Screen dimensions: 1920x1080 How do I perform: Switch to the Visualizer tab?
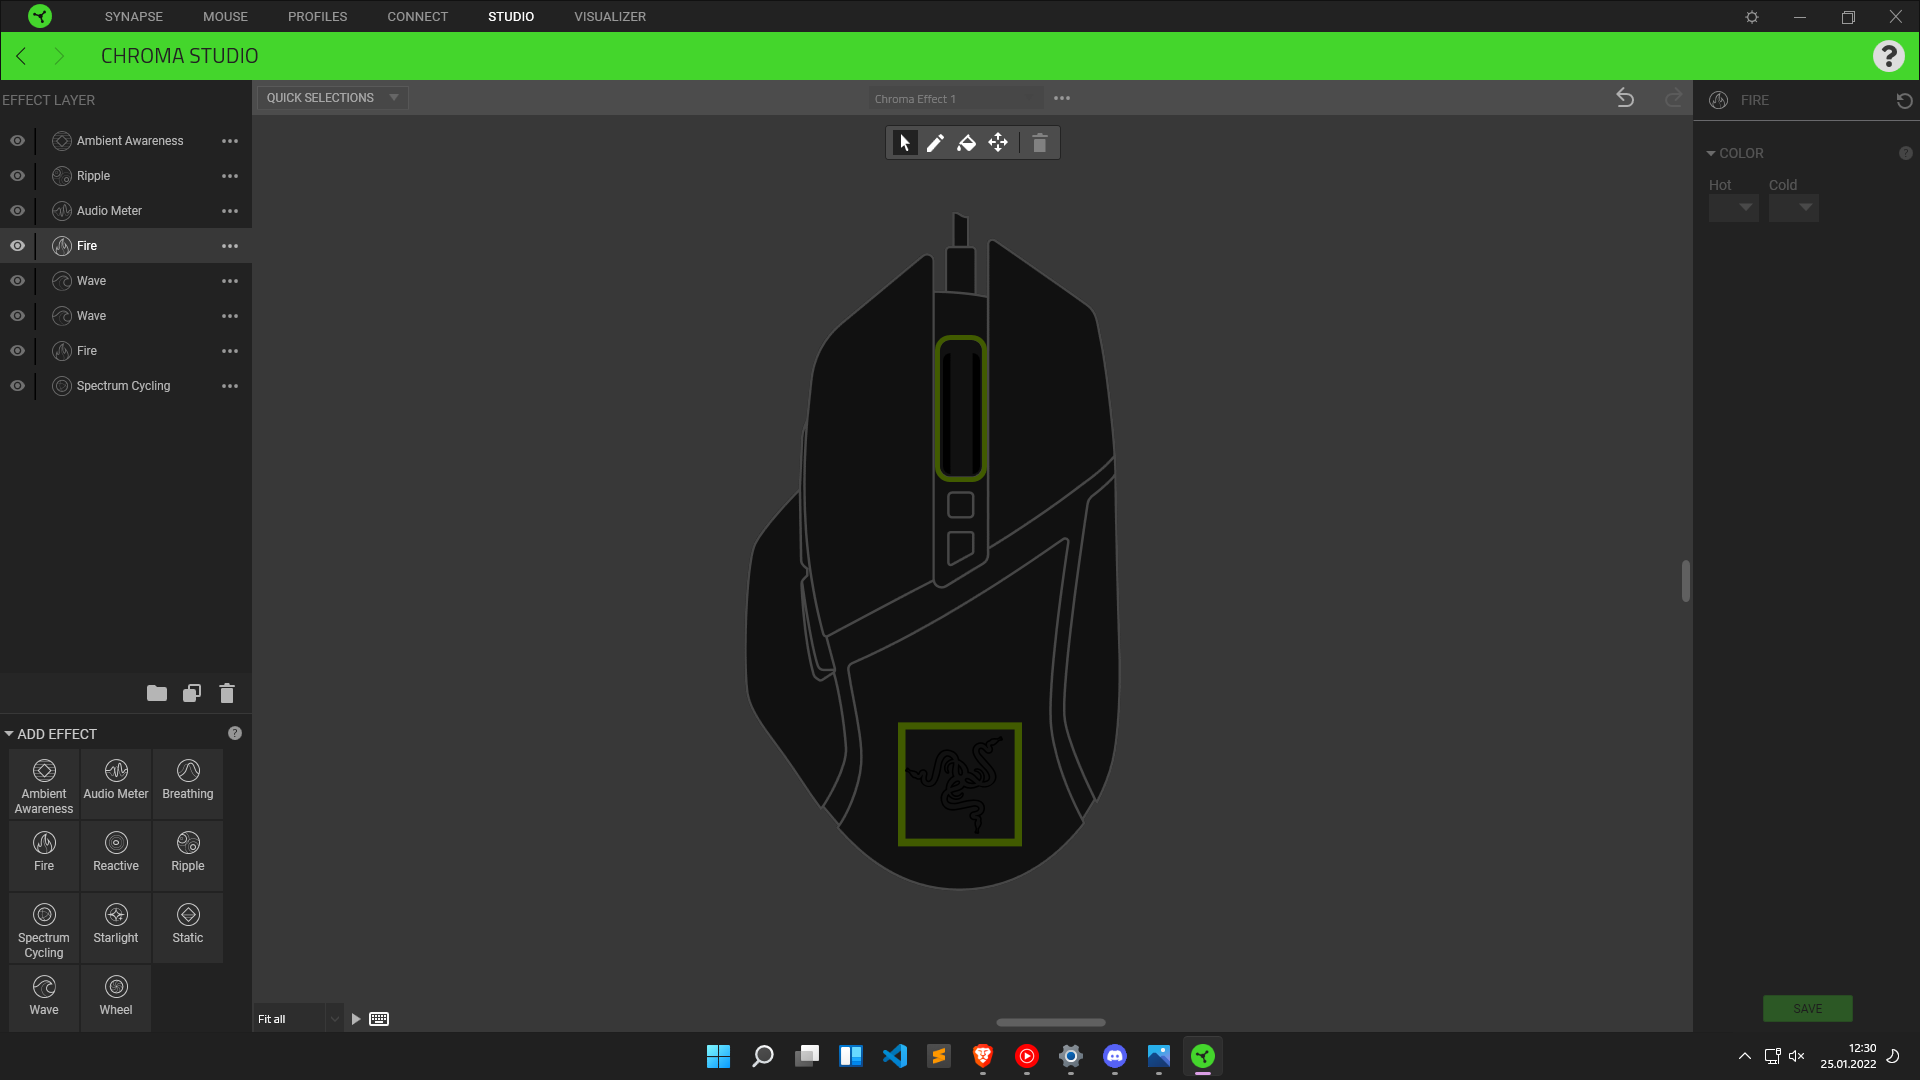pos(610,17)
